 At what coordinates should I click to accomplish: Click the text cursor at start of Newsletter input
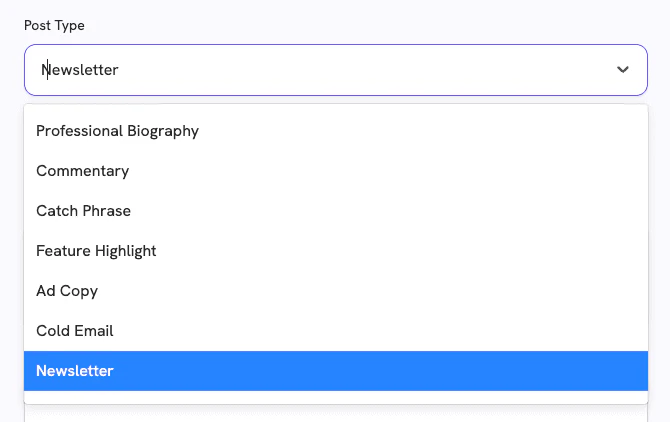pos(44,70)
